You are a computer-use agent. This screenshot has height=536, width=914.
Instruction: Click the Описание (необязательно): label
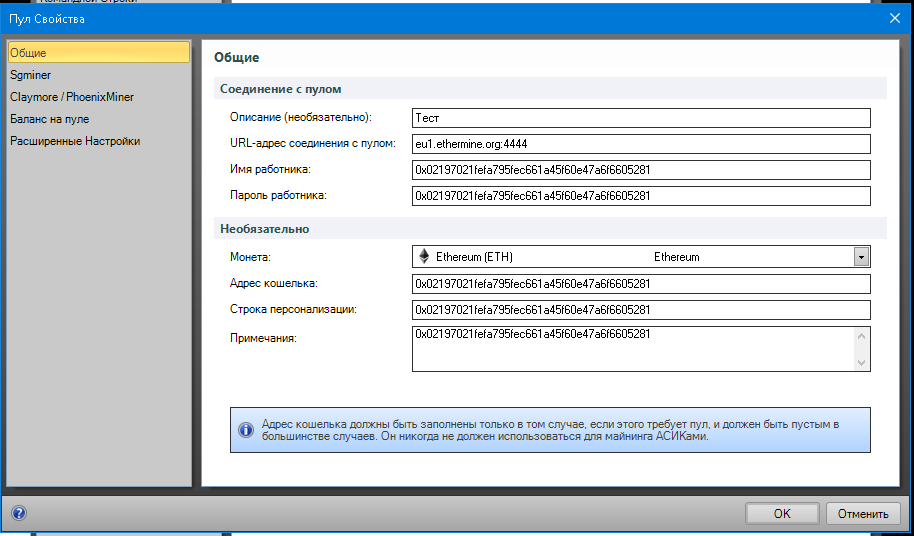(x=301, y=117)
